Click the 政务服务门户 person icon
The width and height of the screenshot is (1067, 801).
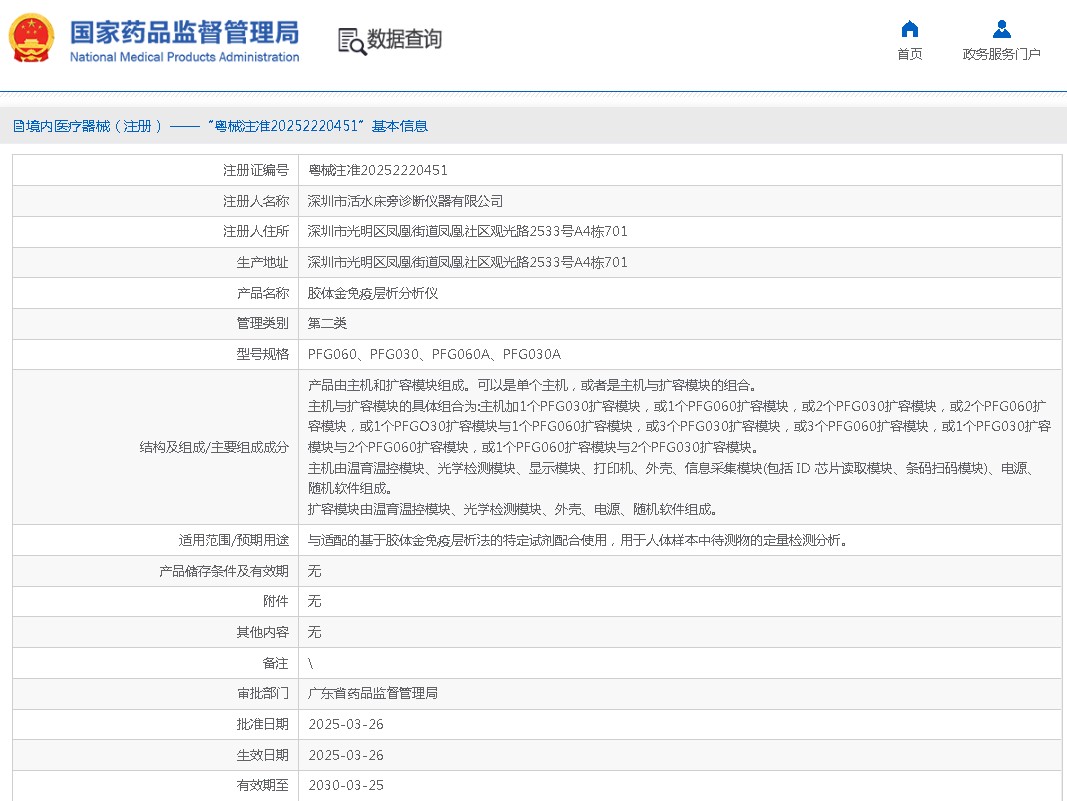coord(1001,28)
